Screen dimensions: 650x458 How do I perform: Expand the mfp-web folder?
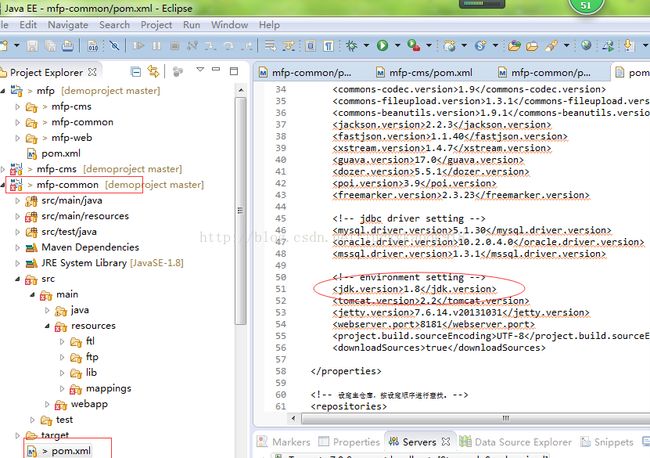[17, 138]
